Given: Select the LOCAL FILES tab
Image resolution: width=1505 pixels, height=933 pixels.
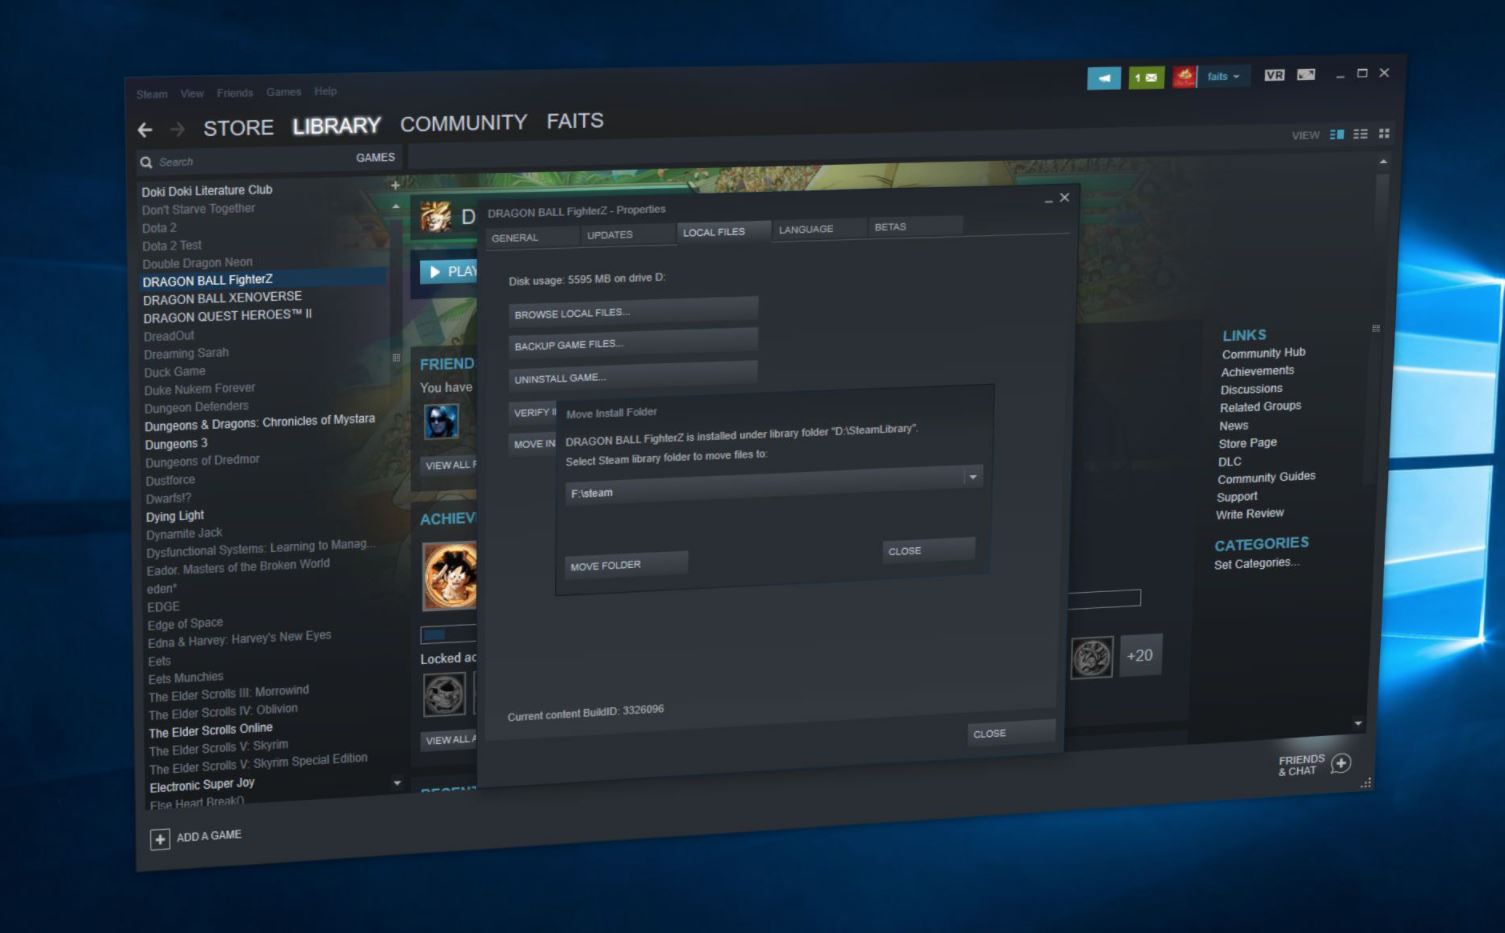Looking at the screenshot, I should [x=723, y=231].
